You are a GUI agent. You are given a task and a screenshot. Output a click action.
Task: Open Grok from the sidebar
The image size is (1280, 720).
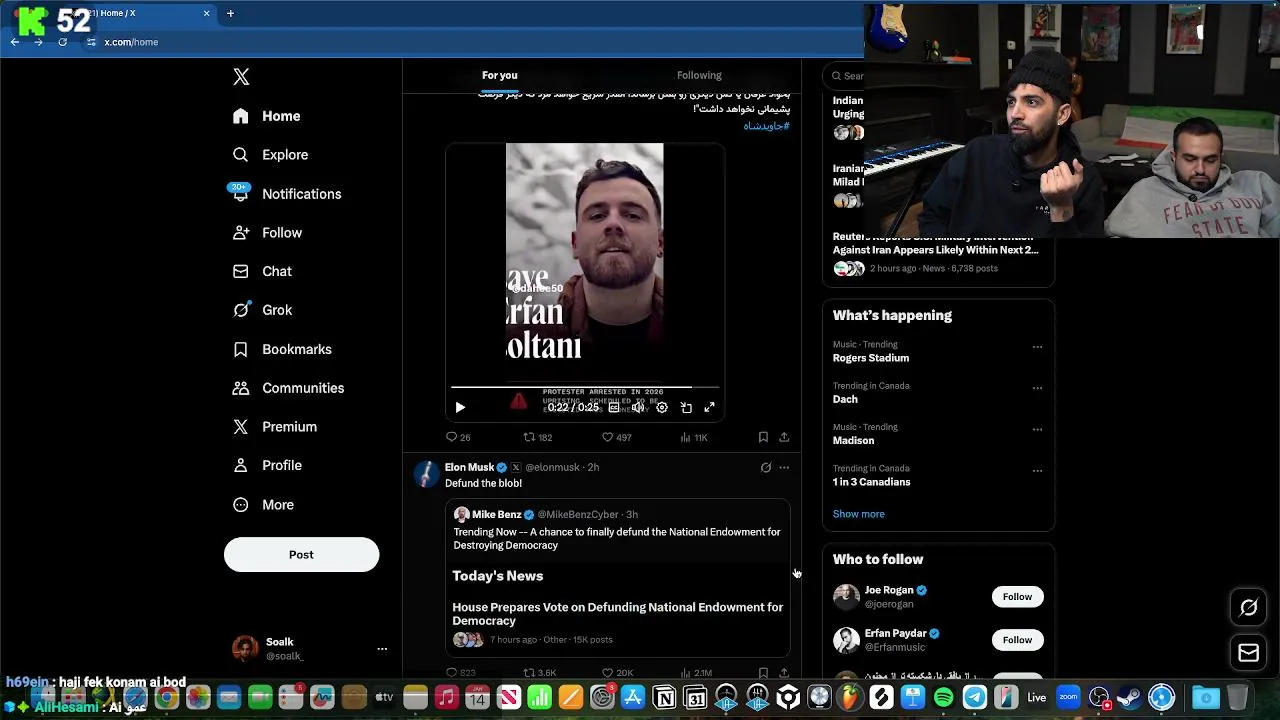(x=262, y=310)
